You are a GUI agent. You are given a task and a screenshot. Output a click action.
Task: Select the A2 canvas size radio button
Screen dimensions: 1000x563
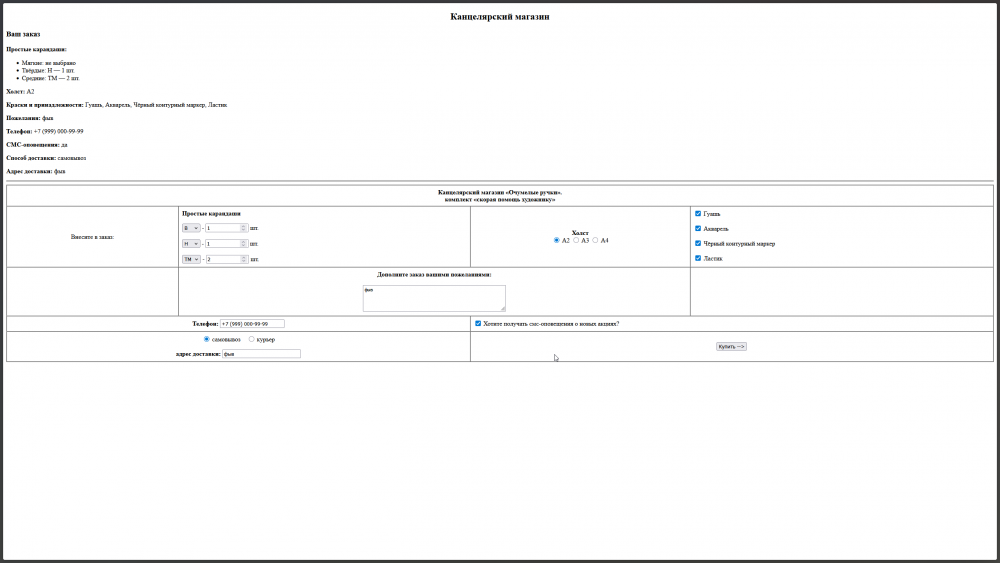pos(557,240)
